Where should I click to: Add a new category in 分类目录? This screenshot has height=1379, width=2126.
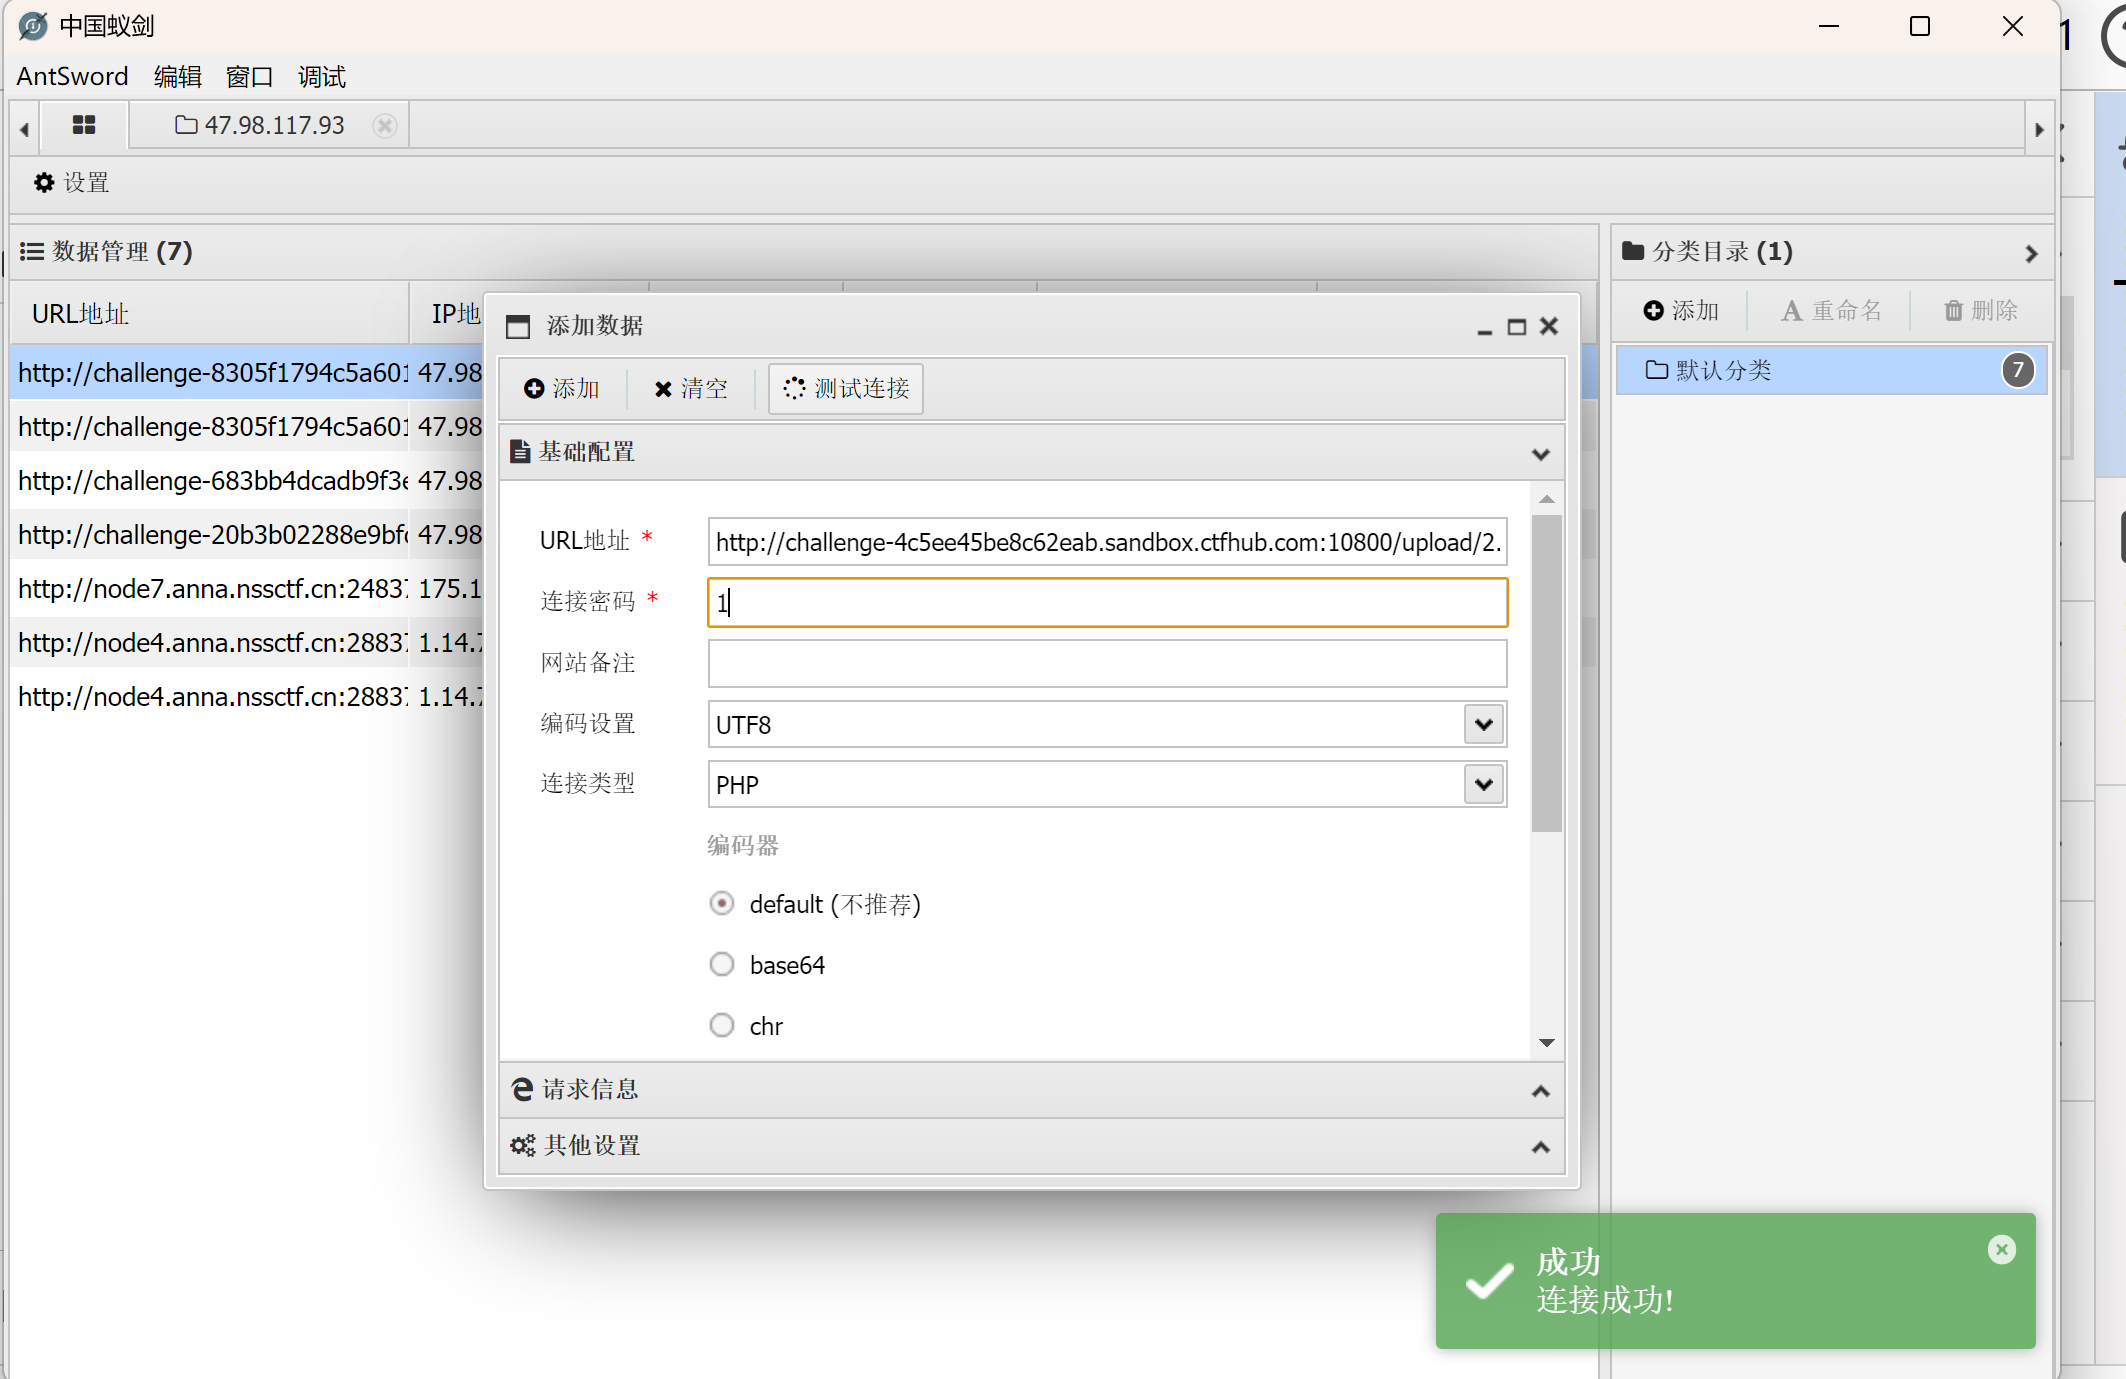coord(1681,311)
